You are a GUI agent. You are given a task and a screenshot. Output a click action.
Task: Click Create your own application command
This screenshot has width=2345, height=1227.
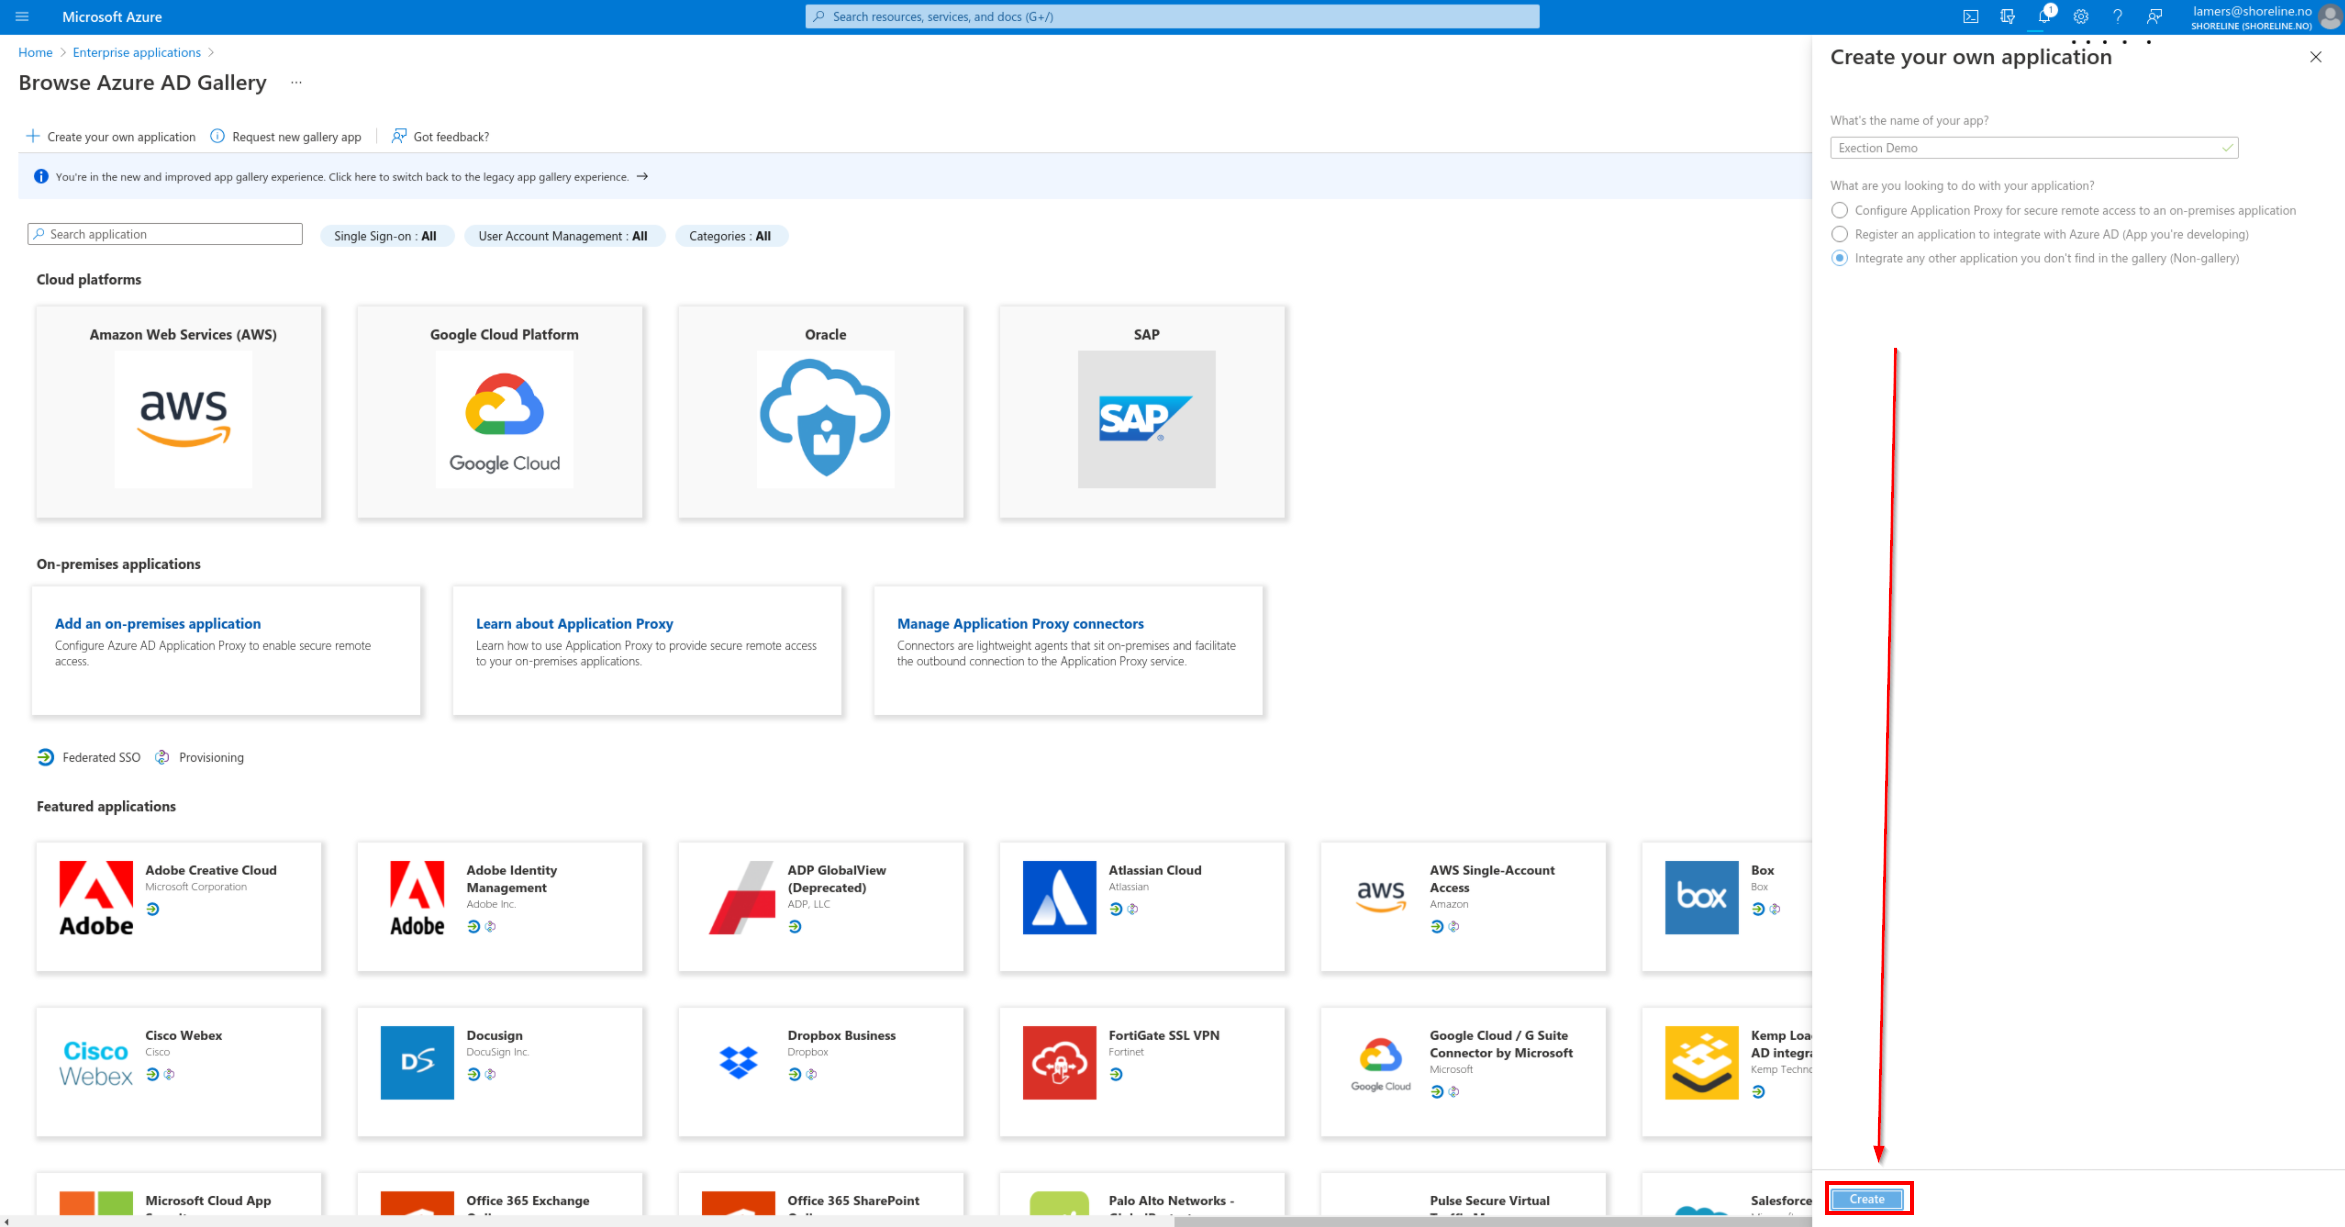[111, 137]
